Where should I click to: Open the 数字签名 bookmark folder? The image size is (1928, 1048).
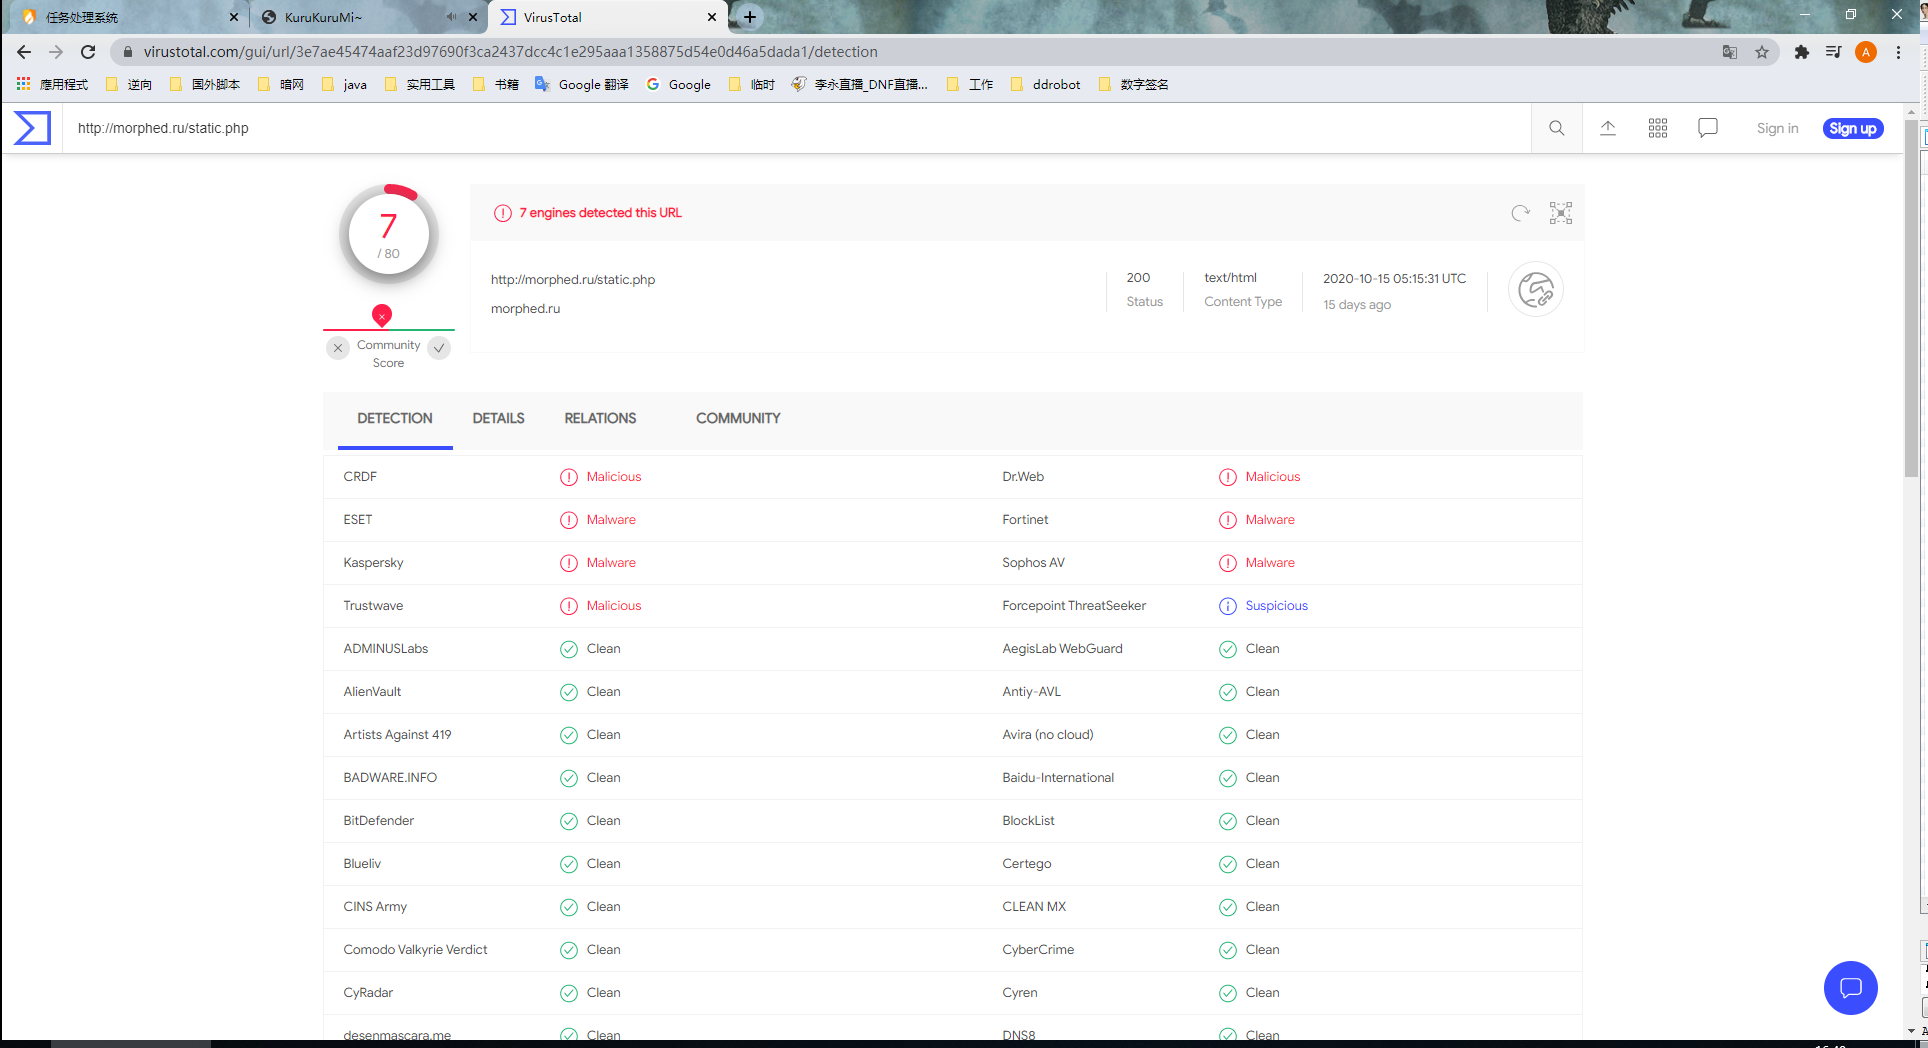tap(1134, 84)
